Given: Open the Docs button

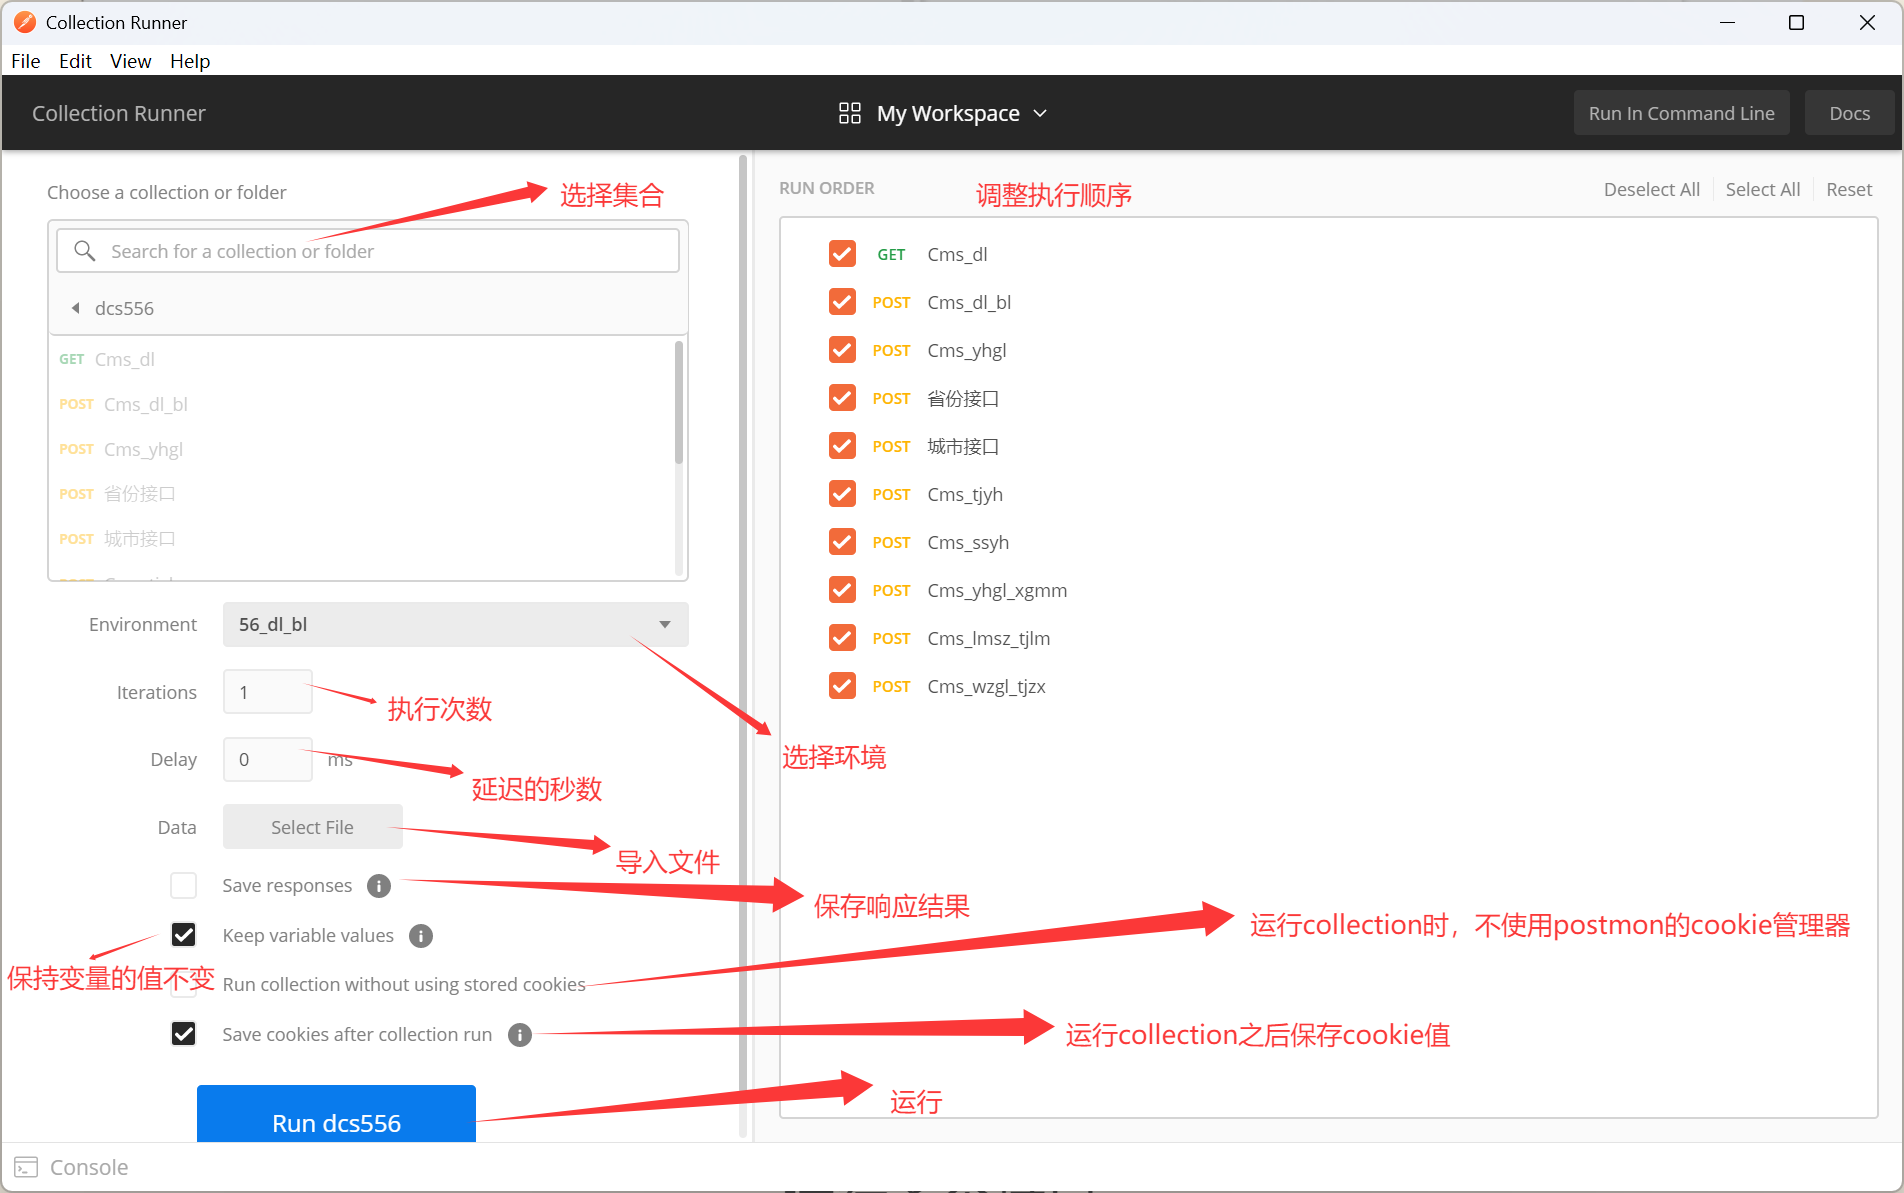Looking at the screenshot, I should 1850,113.
